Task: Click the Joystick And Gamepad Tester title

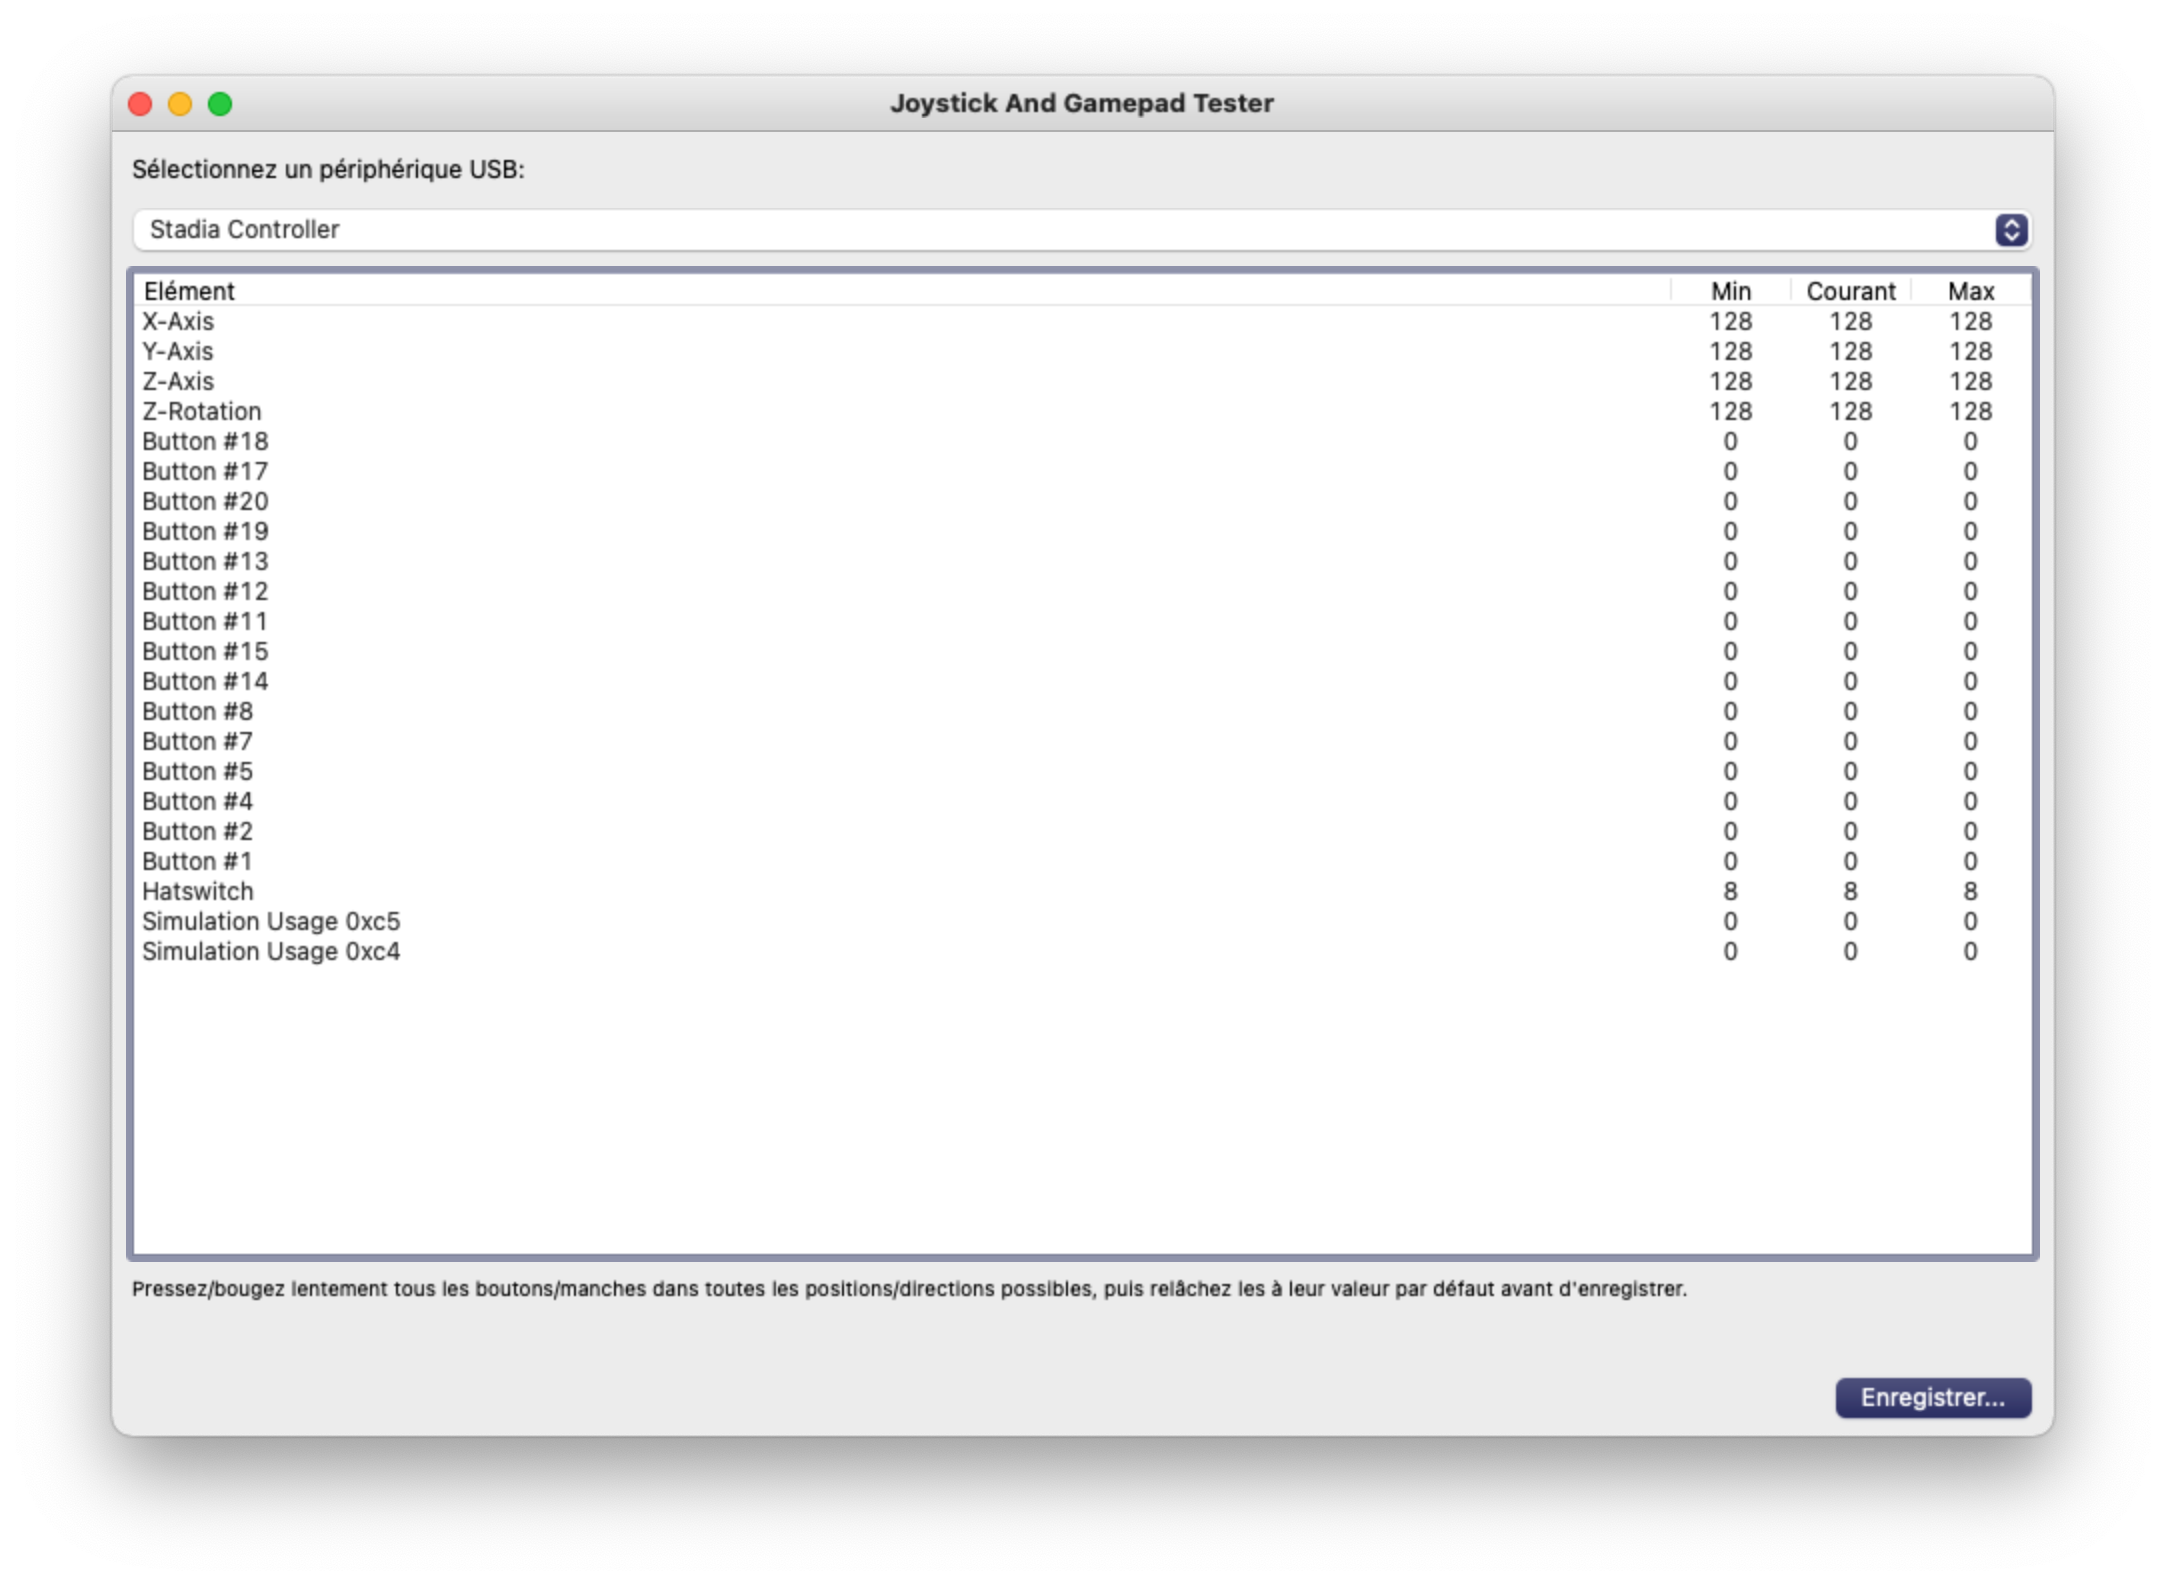Action: [x=1082, y=103]
